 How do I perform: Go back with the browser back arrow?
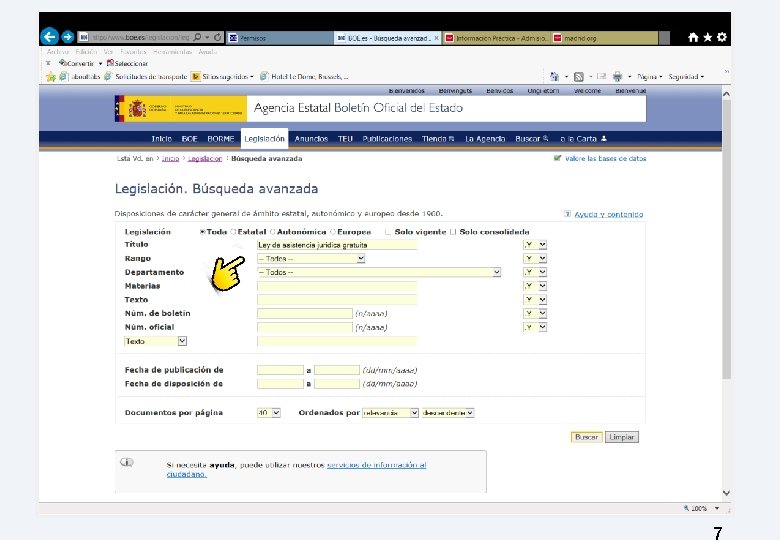point(49,37)
